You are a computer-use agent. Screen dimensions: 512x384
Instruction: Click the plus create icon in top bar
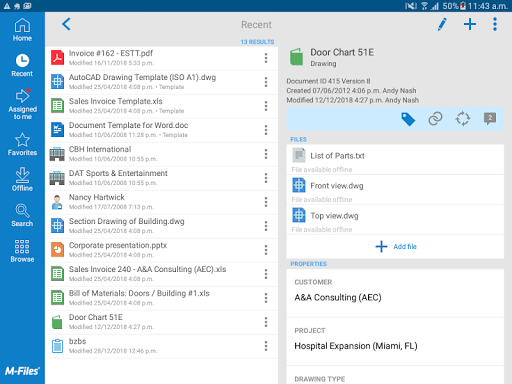tap(470, 24)
